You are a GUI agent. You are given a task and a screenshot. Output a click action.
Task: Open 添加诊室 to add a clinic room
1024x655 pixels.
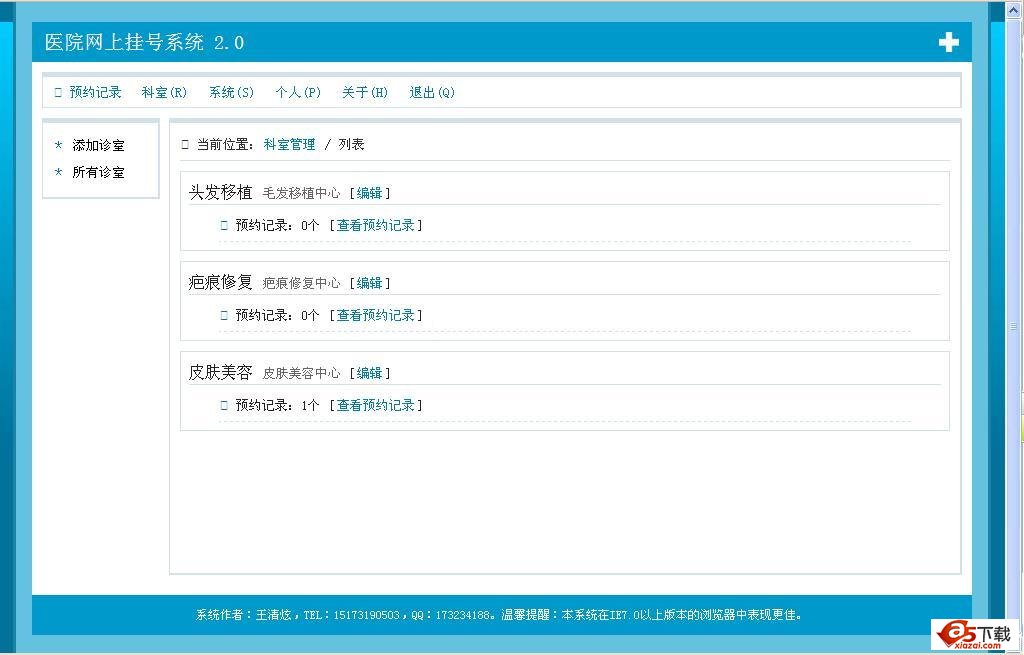(99, 145)
